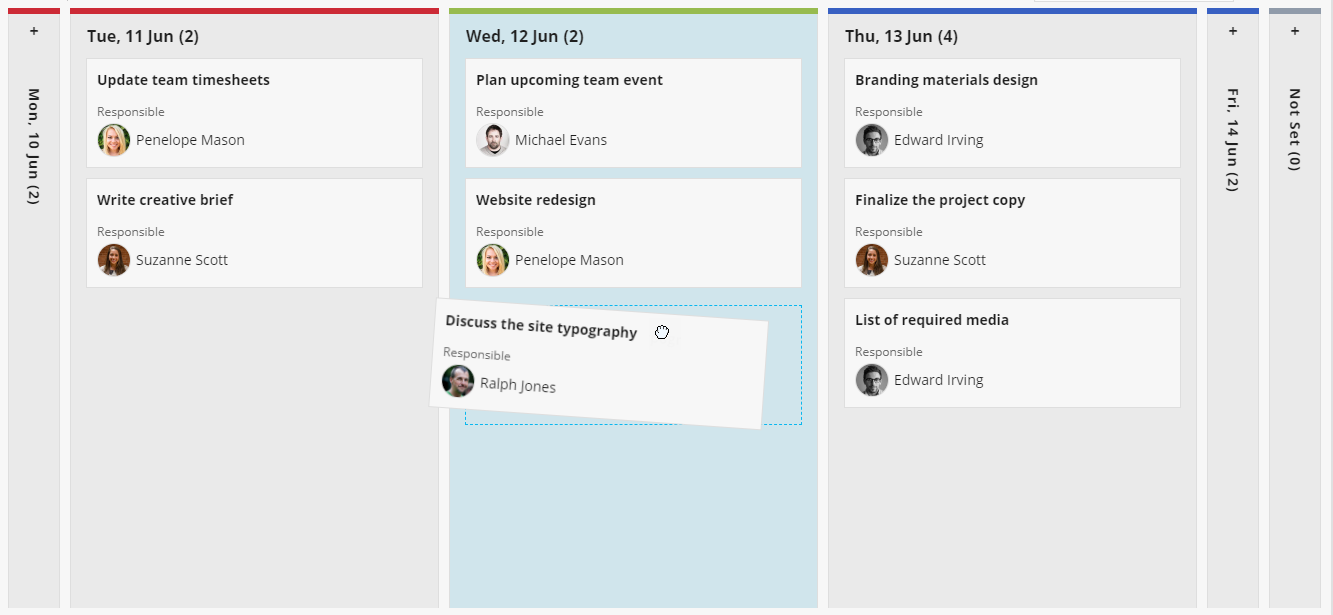Click the Wed, 12 Jun column header
Screen dimensions: 1333x615
tap(525, 37)
